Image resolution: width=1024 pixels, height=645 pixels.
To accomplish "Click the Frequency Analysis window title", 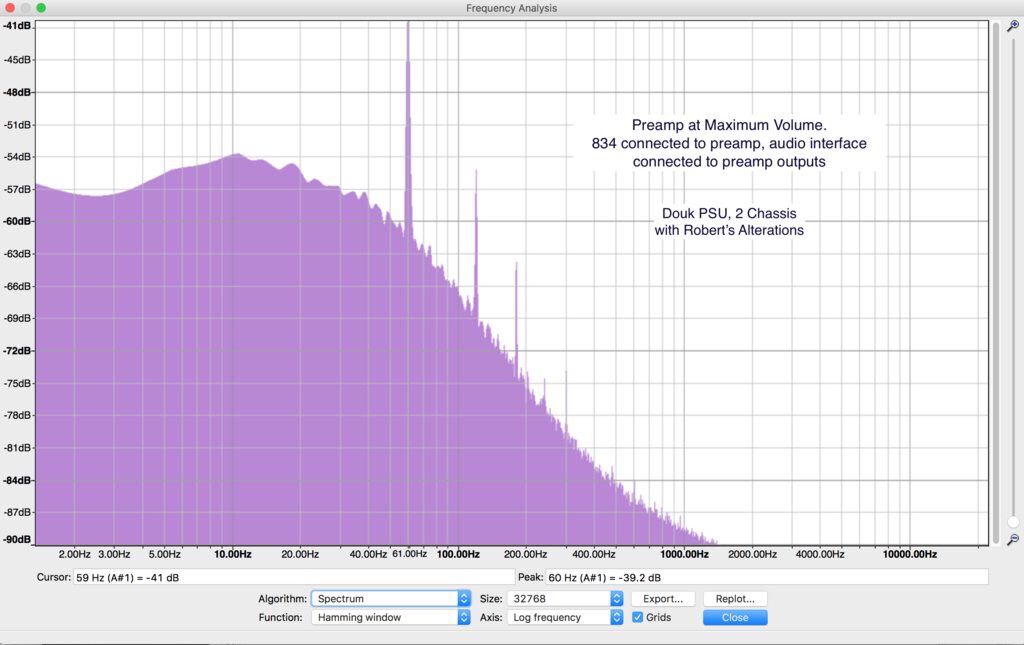I will pyautogui.click(x=511, y=8).
